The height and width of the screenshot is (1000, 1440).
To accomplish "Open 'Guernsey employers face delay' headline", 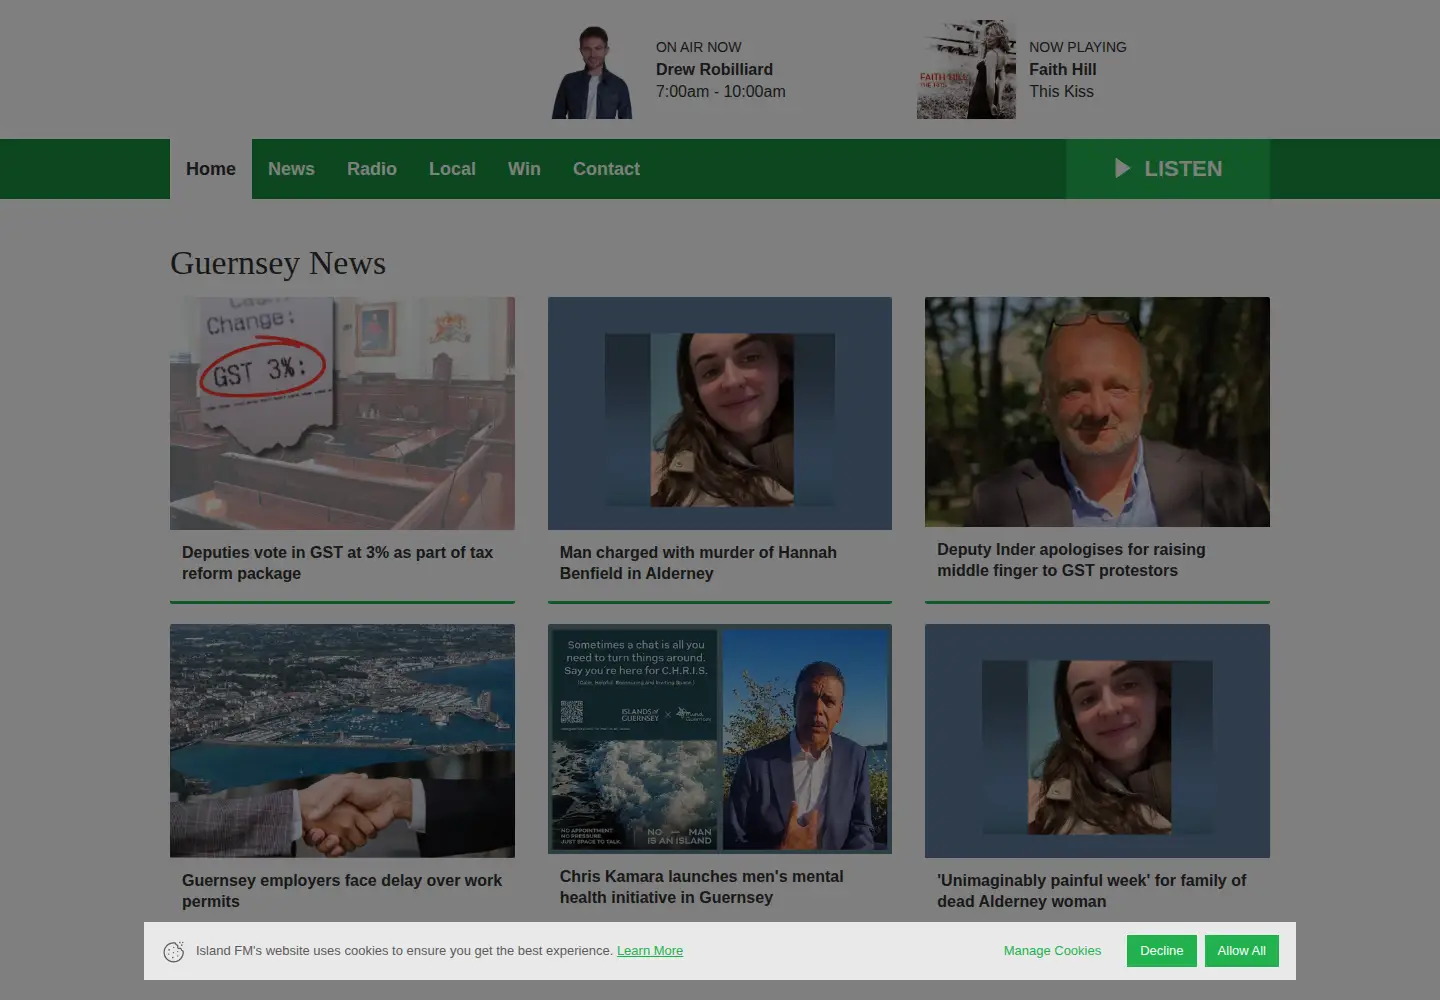I will 342,891.
